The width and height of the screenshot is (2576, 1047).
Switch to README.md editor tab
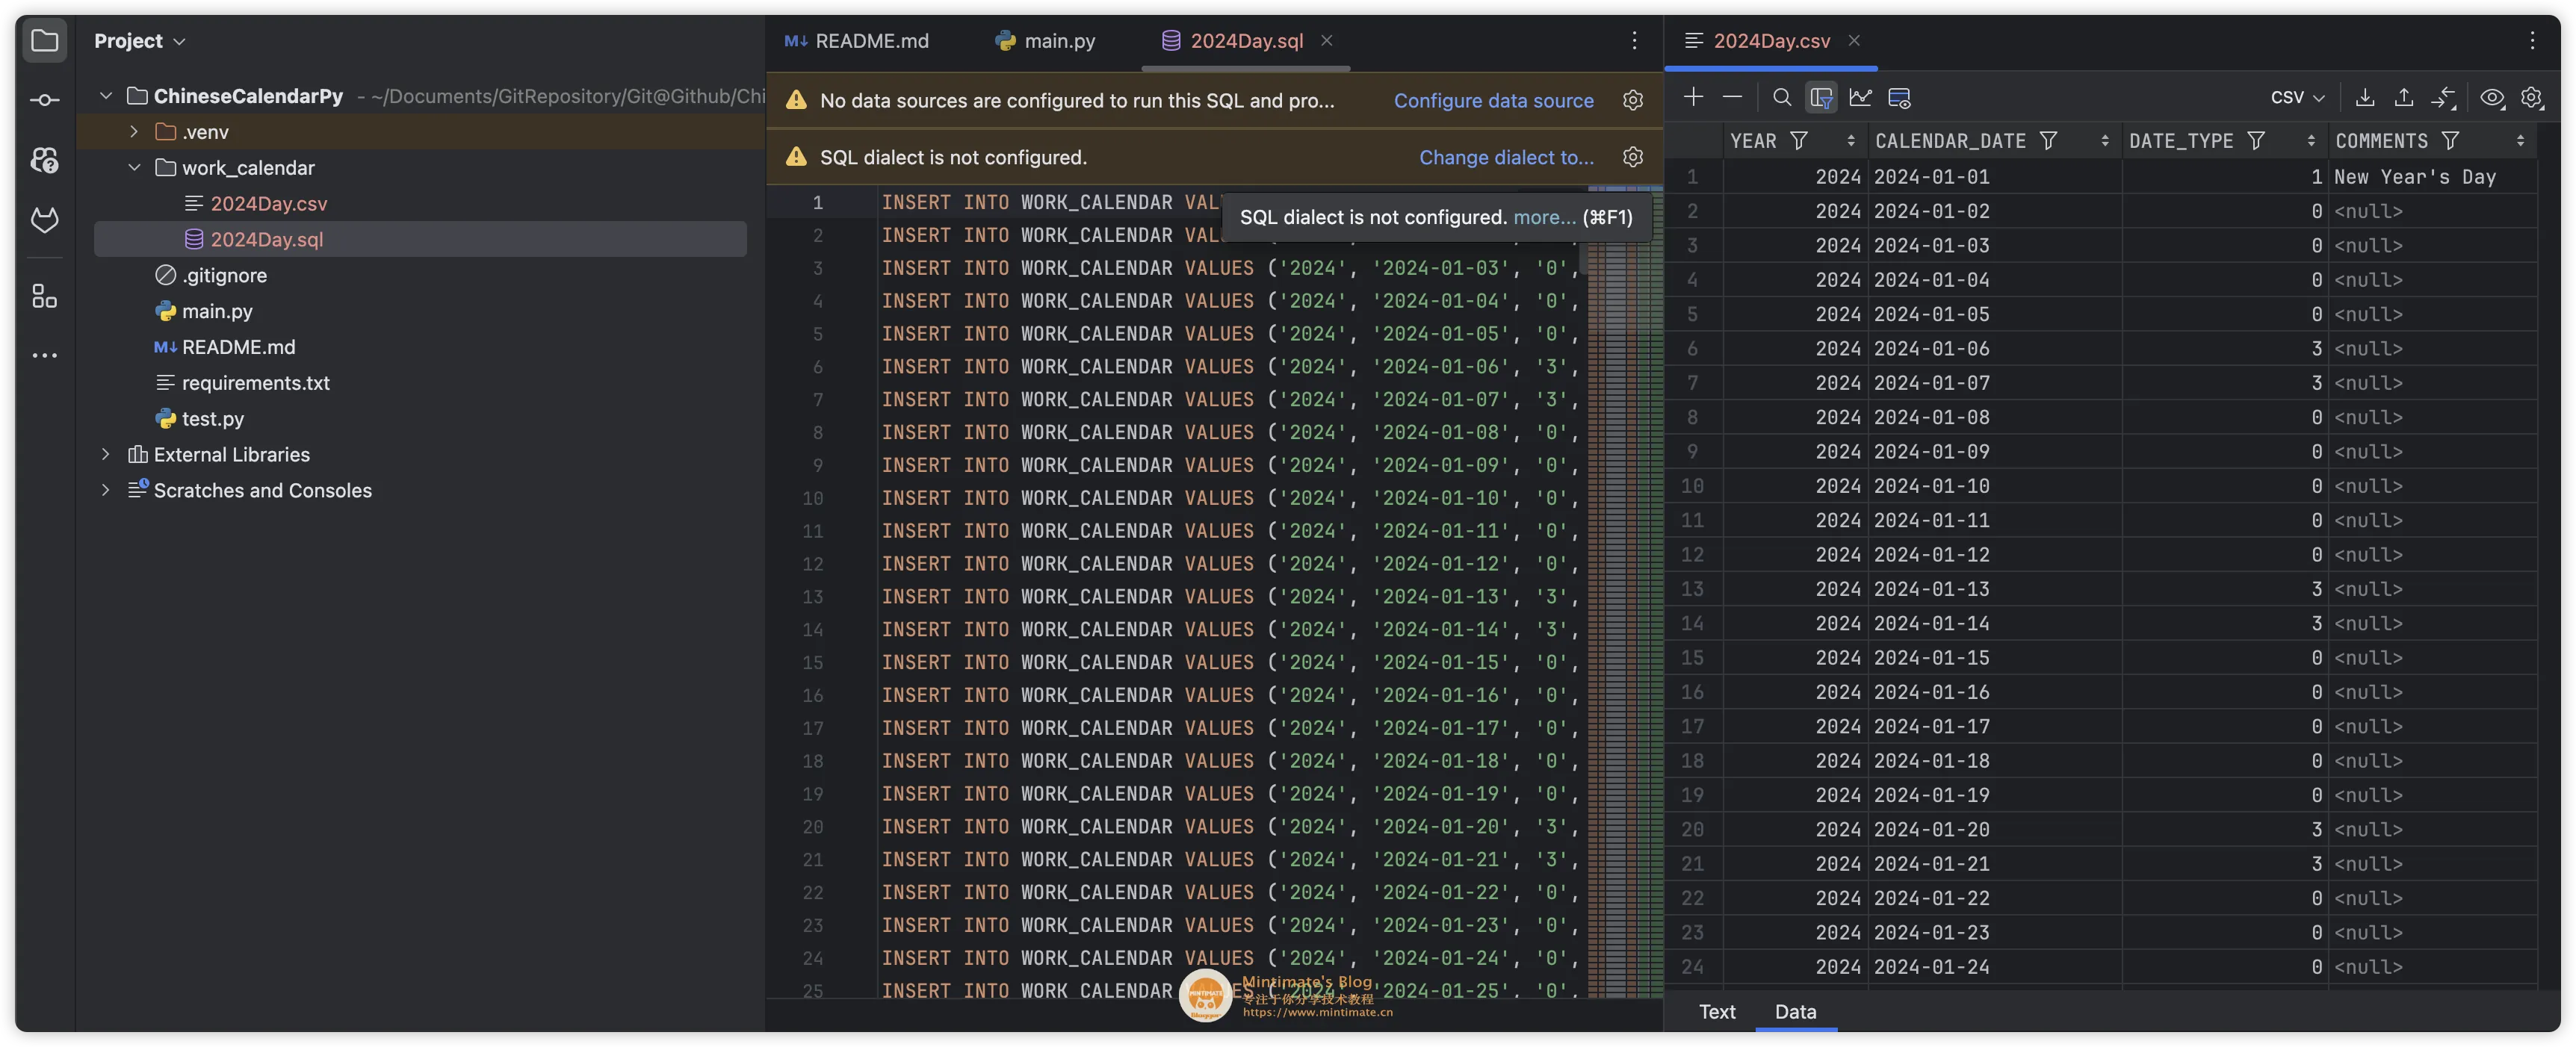tap(857, 41)
